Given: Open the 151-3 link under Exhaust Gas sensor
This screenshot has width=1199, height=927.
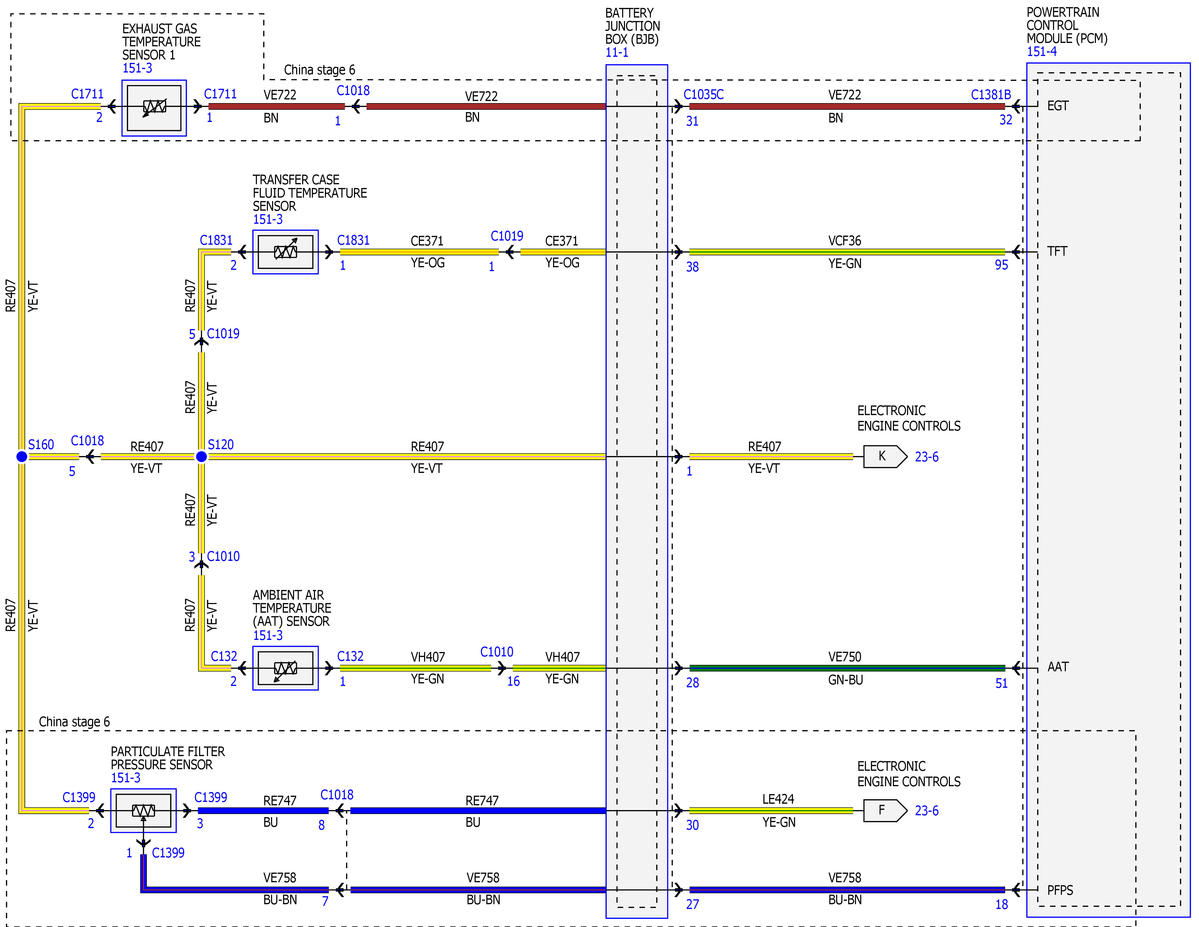Looking at the screenshot, I should point(137,68).
